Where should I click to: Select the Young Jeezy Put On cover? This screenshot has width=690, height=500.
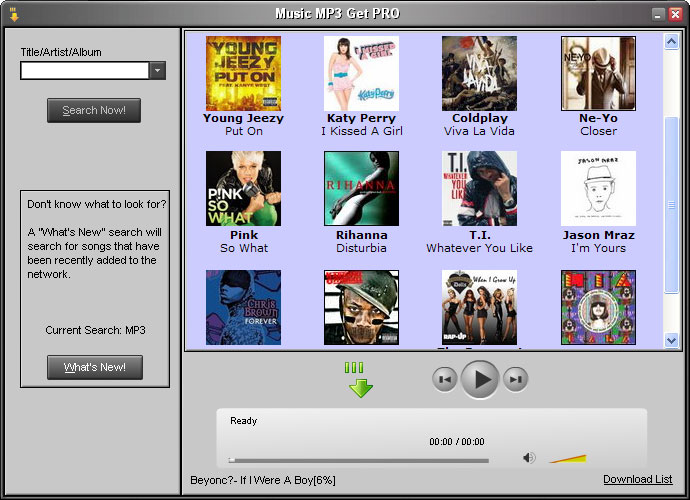243,73
